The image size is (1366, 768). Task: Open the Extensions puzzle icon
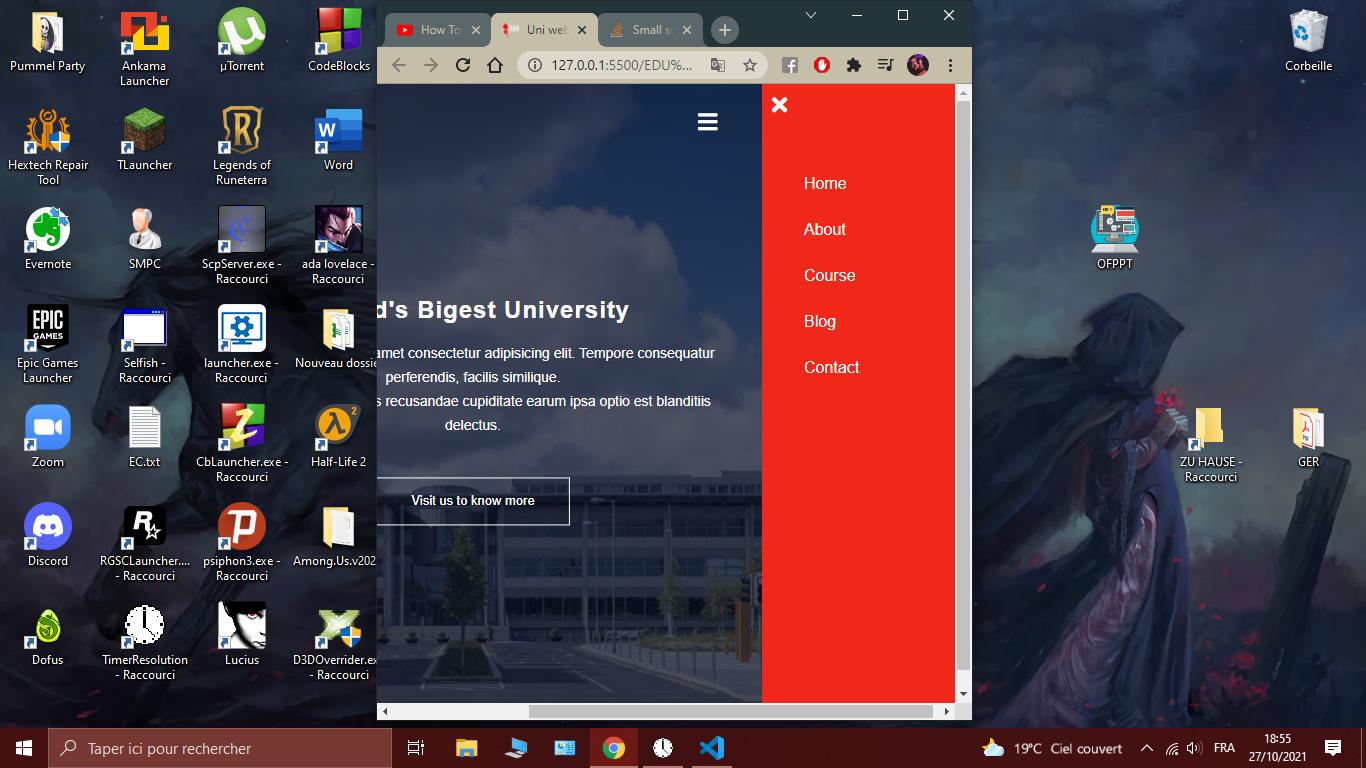pyautogui.click(x=853, y=65)
